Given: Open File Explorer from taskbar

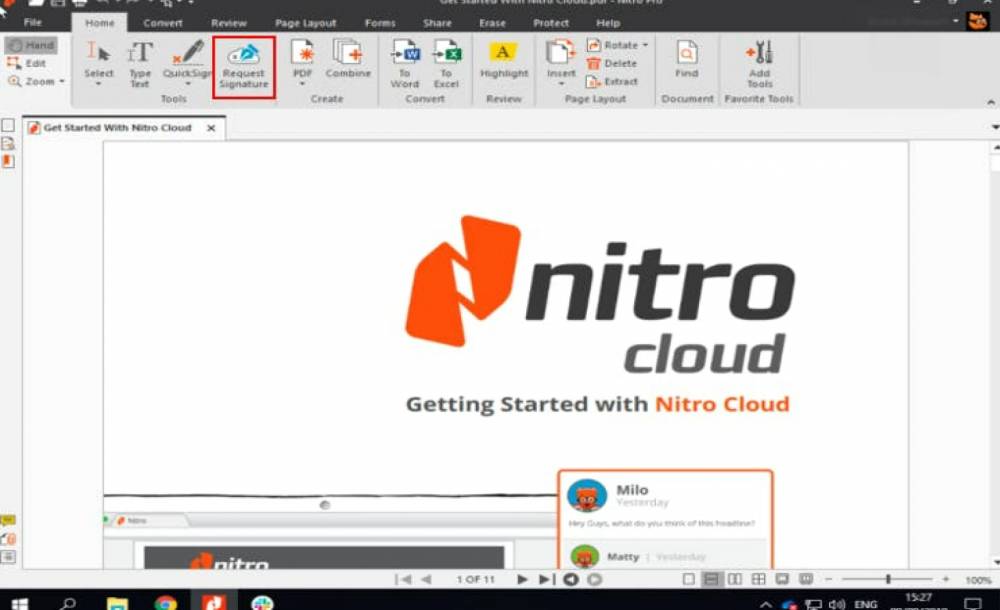Looking at the screenshot, I should (117, 603).
